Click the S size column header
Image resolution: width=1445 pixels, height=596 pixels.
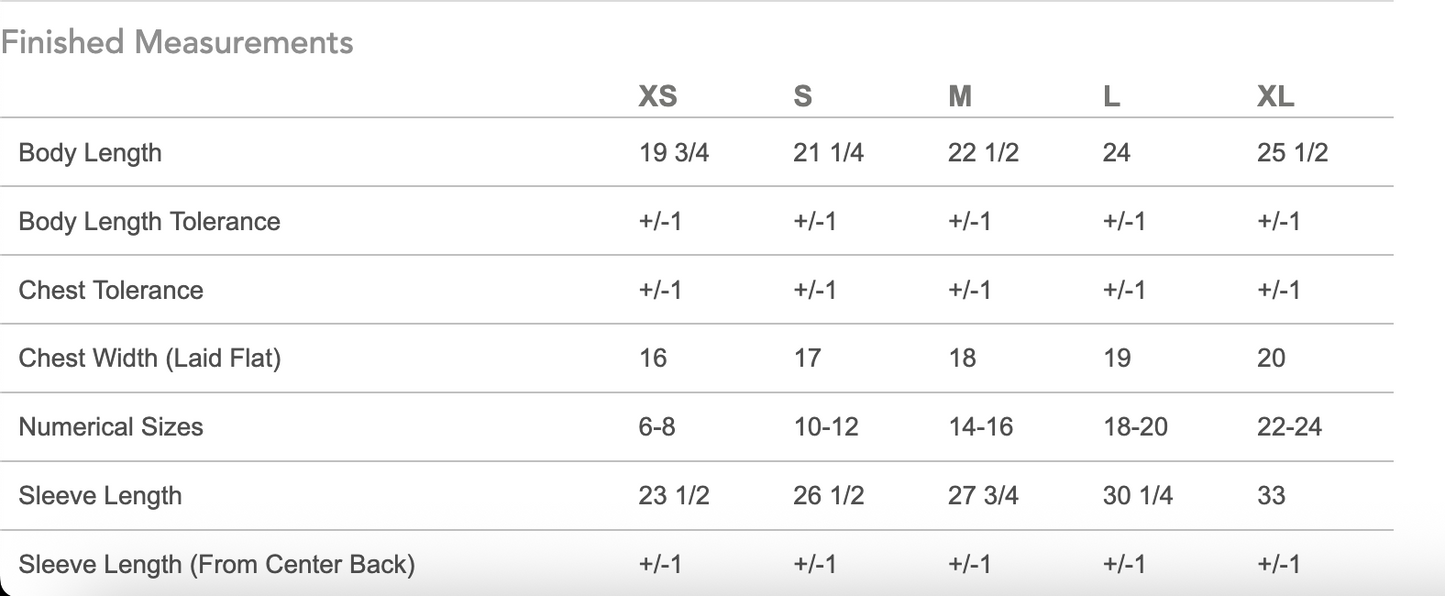[802, 96]
